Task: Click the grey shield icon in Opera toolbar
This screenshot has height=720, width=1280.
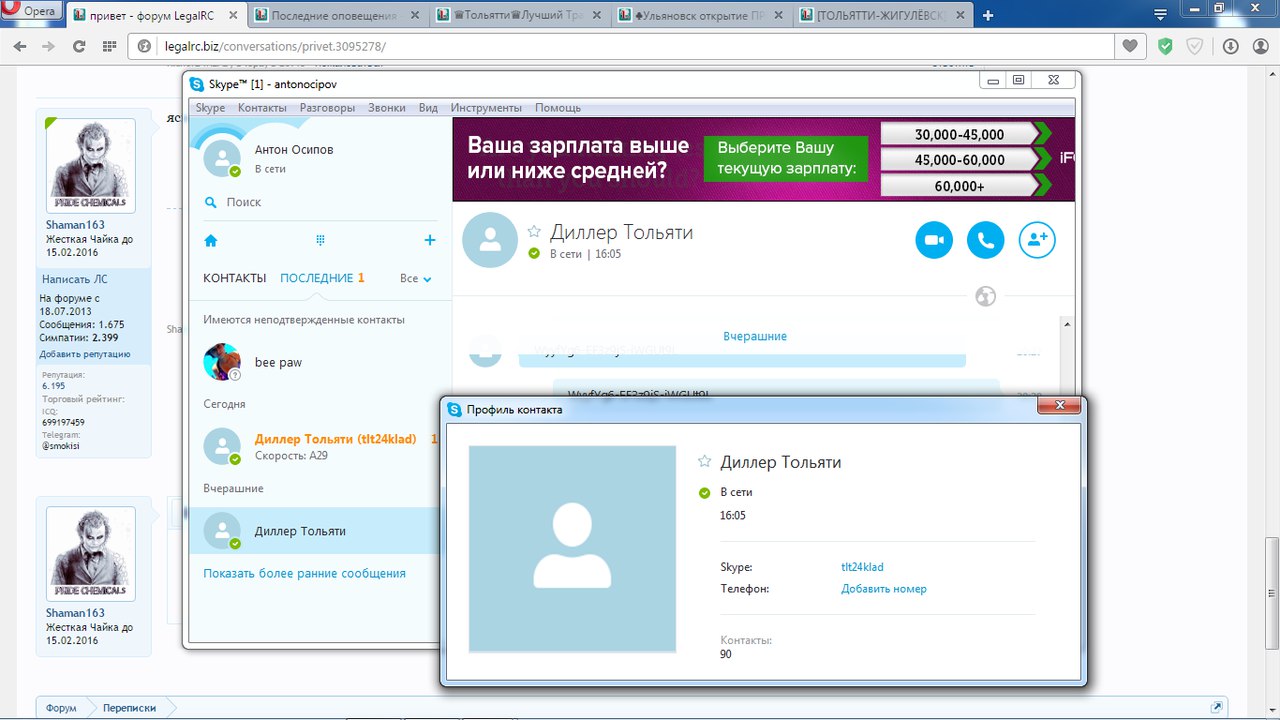Action: click(x=1195, y=46)
